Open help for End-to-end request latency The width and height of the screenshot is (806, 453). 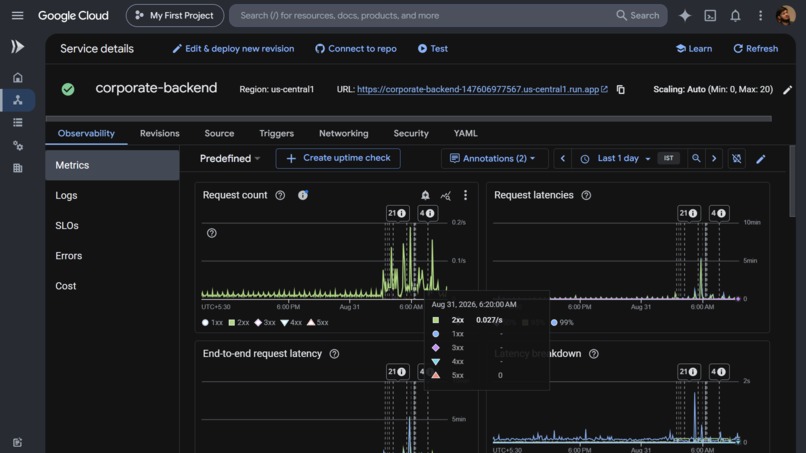[334, 354]
